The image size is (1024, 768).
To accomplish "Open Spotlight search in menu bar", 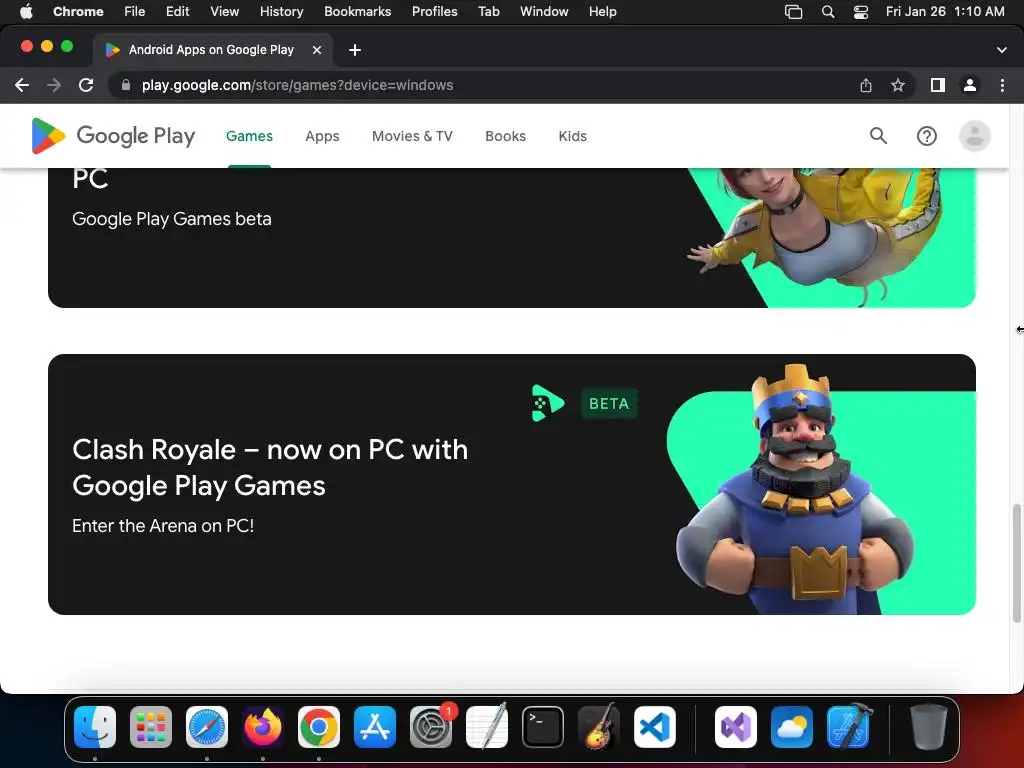I will point(828,12).
